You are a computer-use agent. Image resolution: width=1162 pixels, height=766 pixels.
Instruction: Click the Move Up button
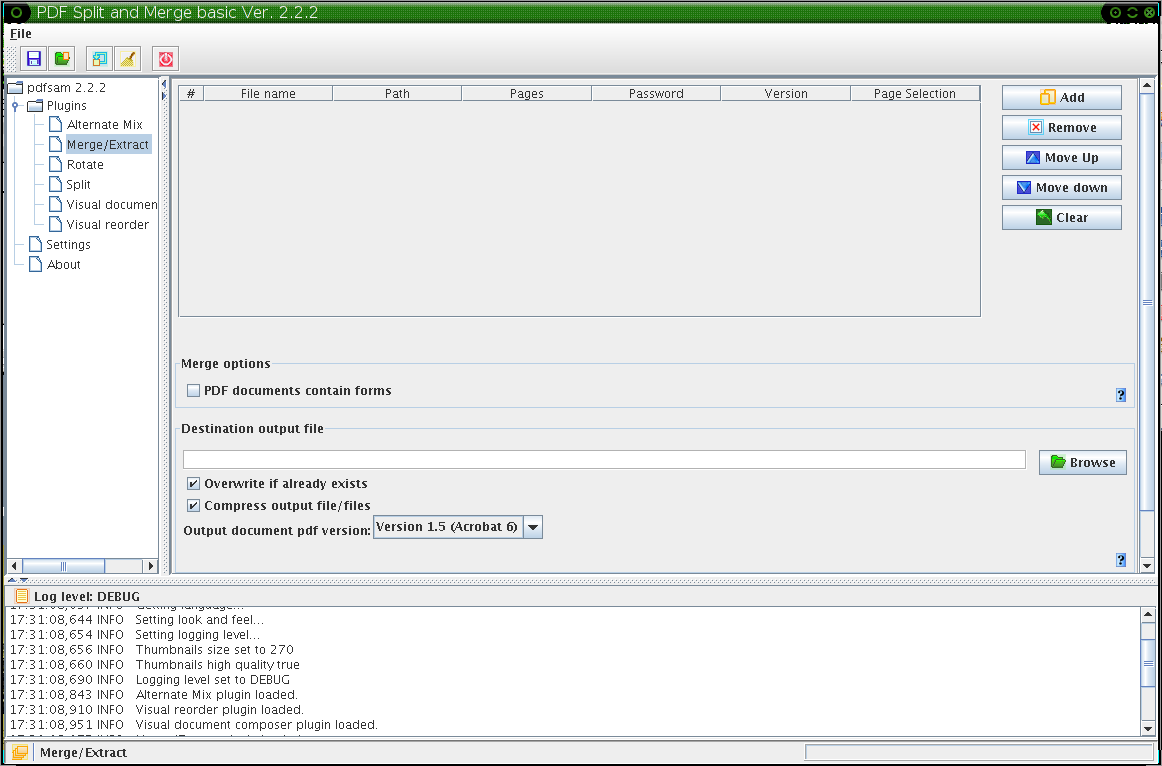coord(1061,158)
